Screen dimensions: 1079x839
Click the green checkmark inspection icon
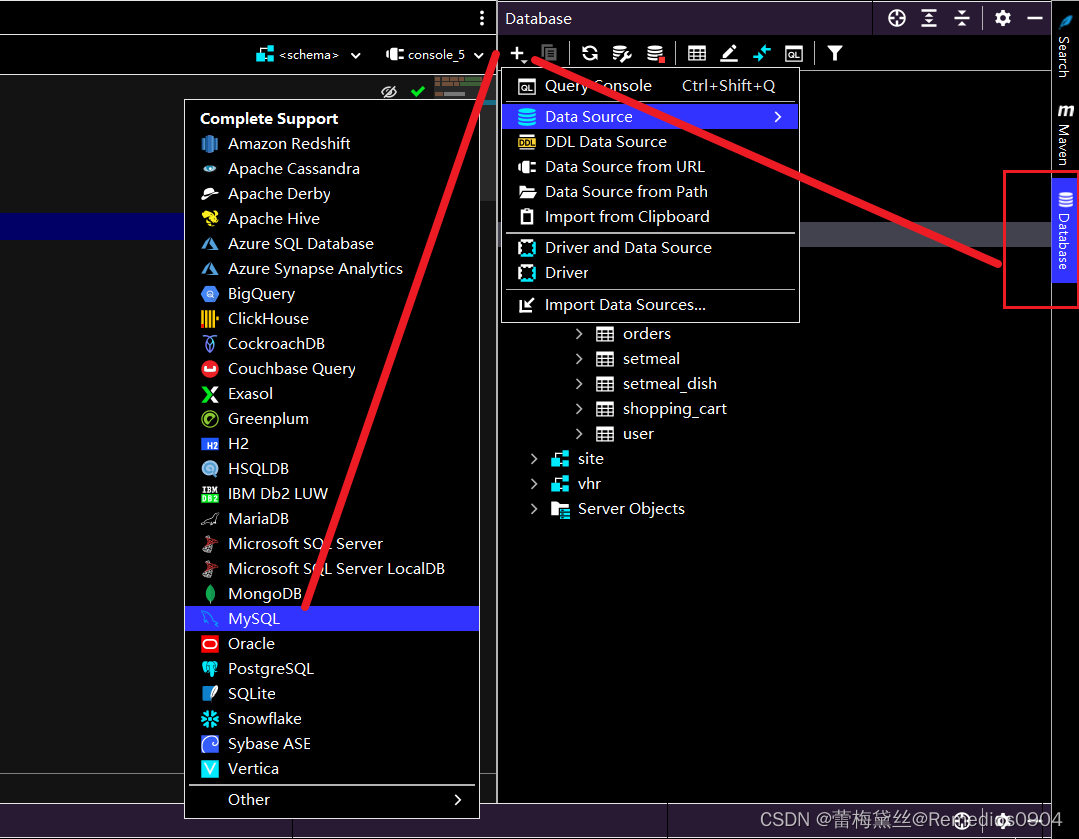click(x=418, y=91)
